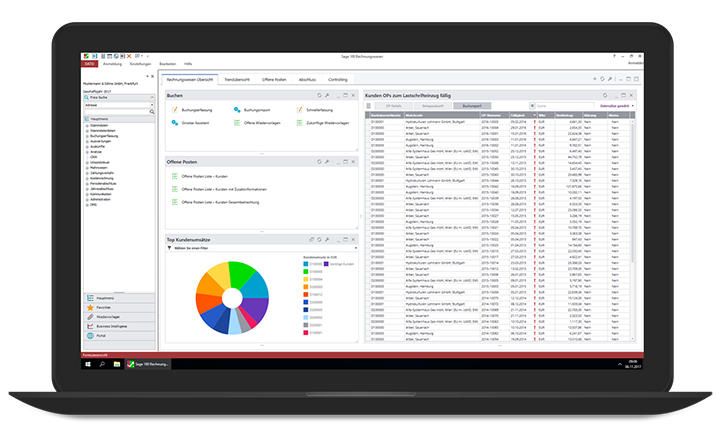The image size is (720, 434).
Task: Open the Windows Start menu
Action: [88, 364]
